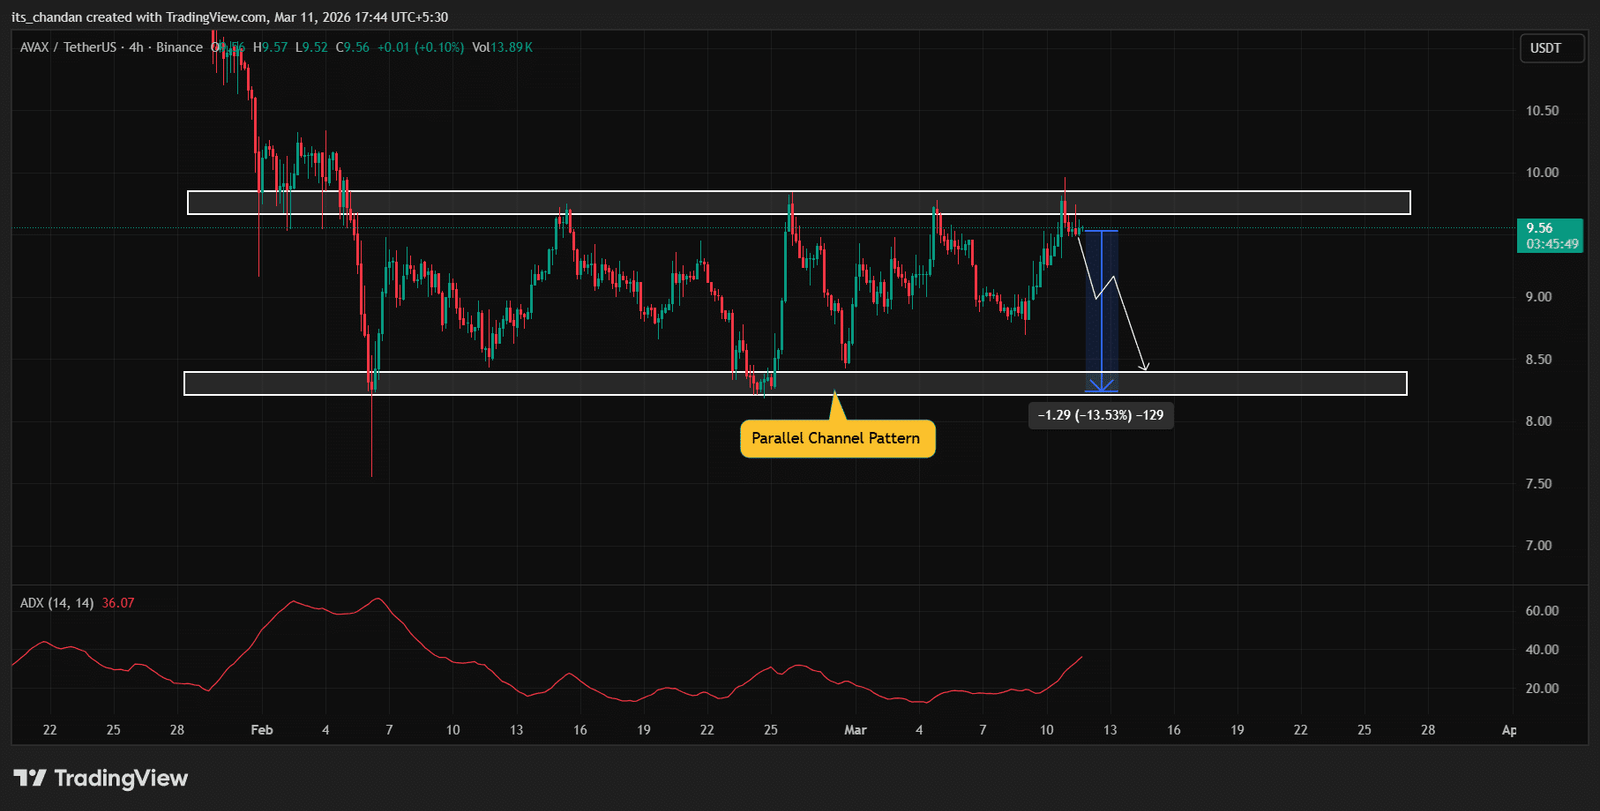This screenshot has height=811, width=1600.
Task: Click the TradingView logo icon
Action: [30, 778]
